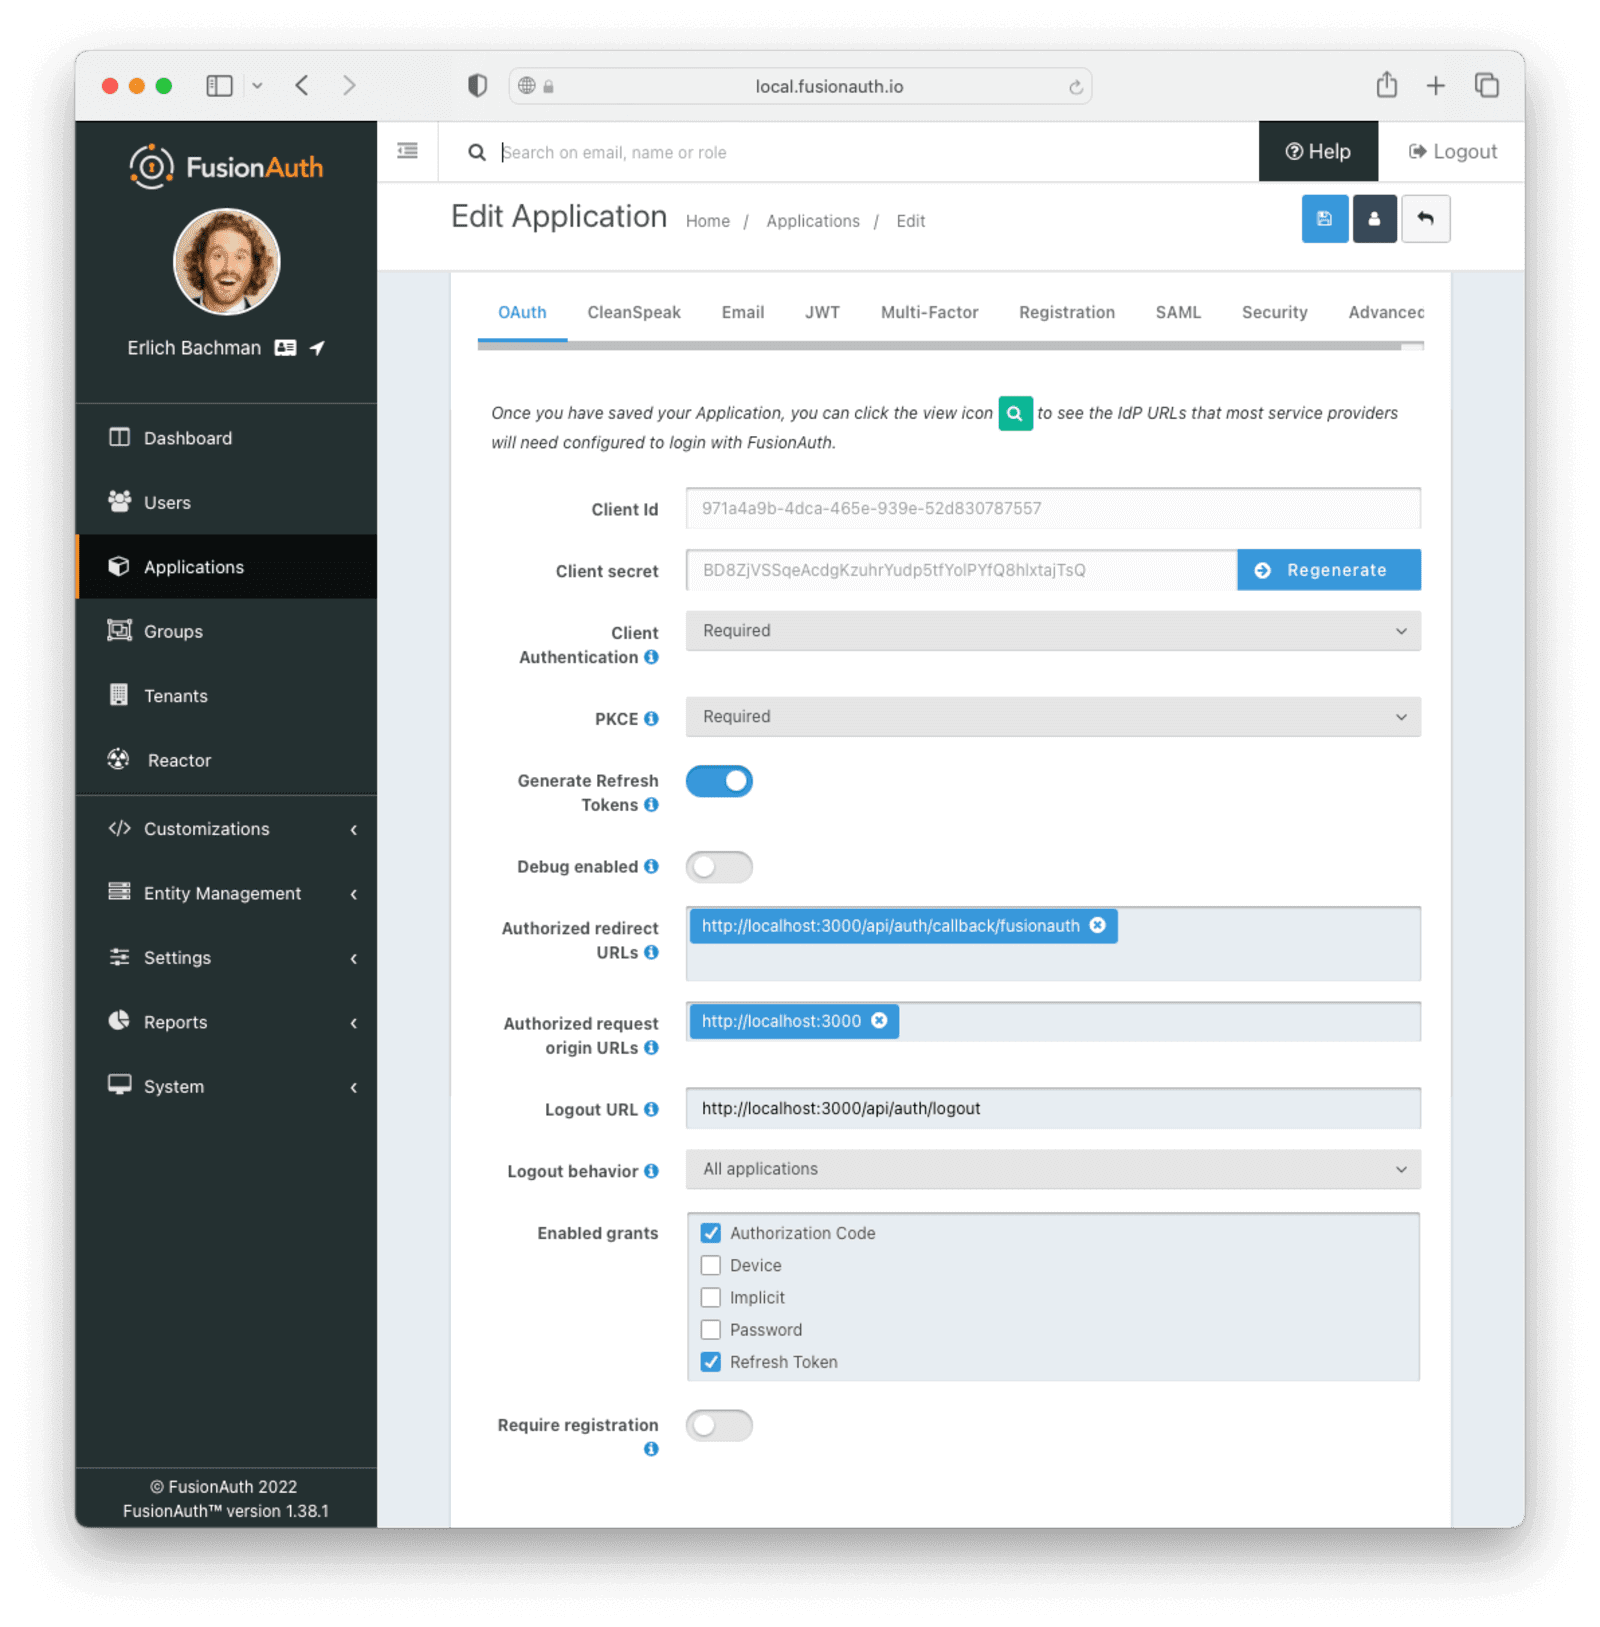Disable Generate Refresh Tokens toggle
Screen dimensions: 1600x1627
point(719,781)
